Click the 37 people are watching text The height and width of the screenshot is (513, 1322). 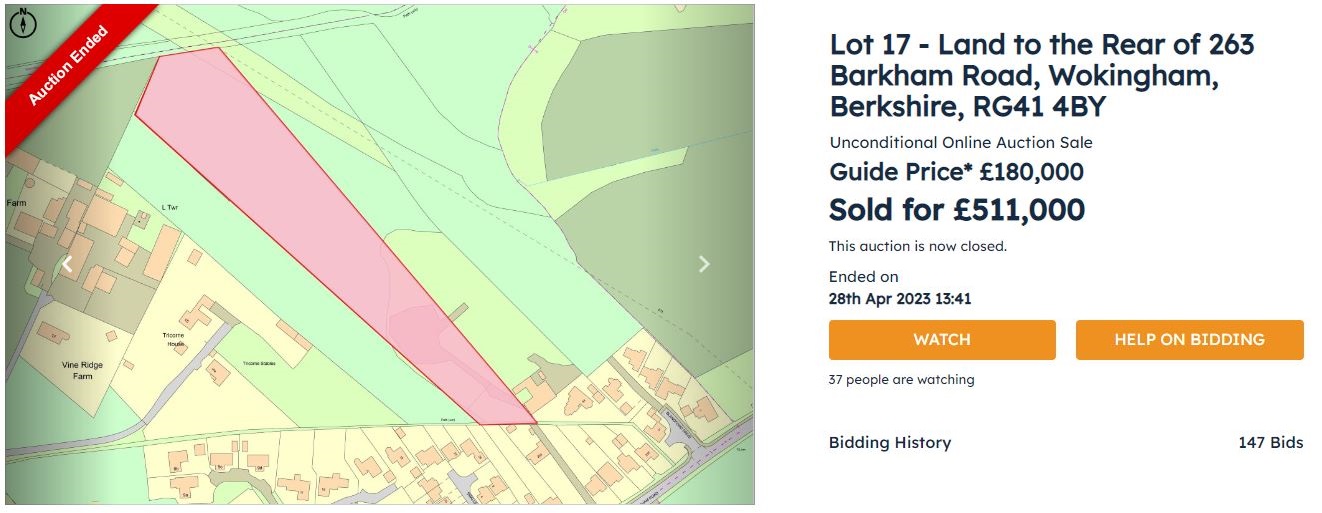pos(901,379)
